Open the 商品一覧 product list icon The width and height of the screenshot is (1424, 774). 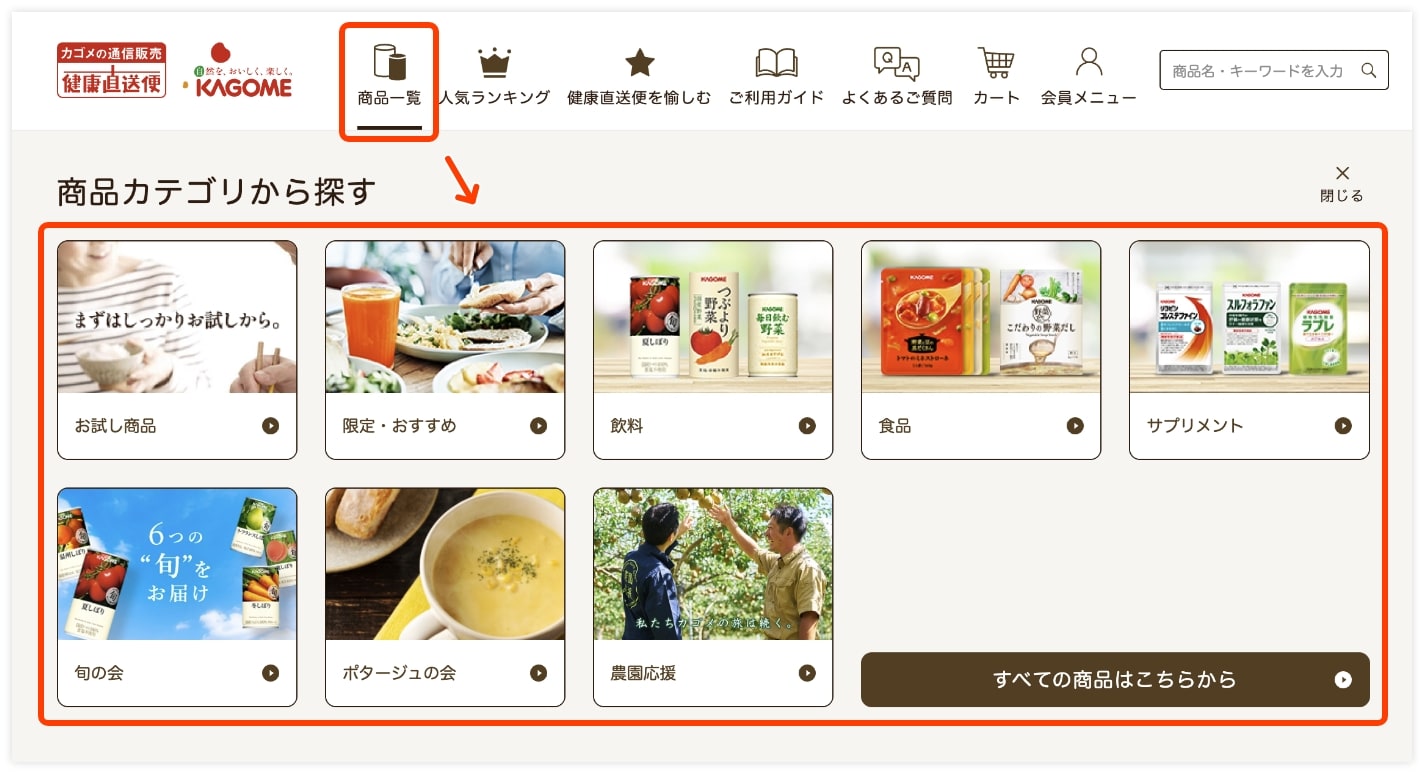[389, 62]
